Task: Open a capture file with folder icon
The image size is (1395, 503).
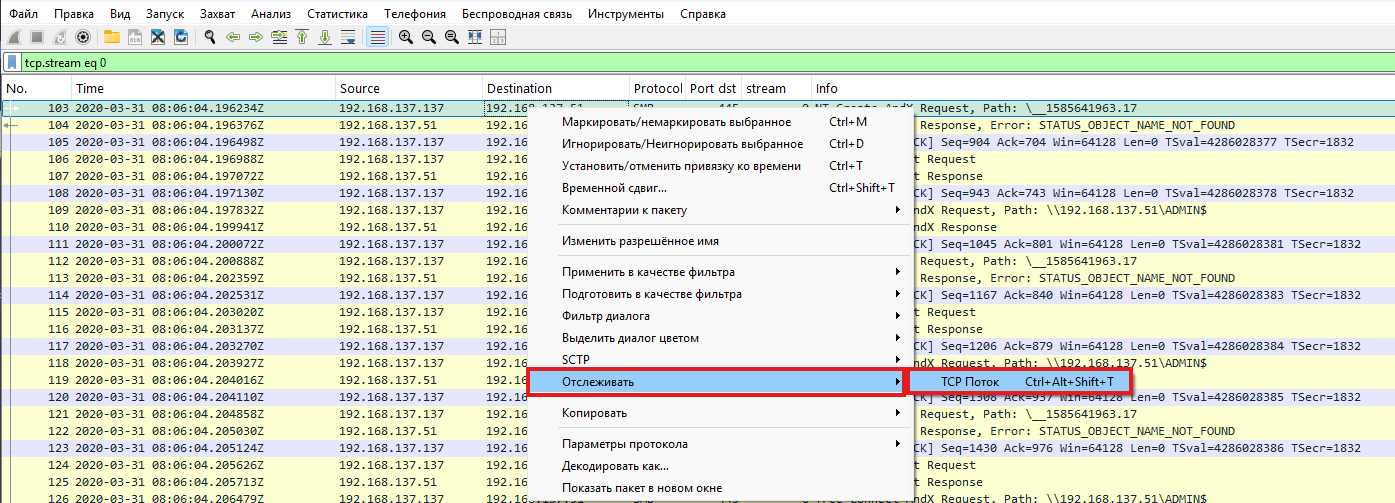Action: click(111, 37)
